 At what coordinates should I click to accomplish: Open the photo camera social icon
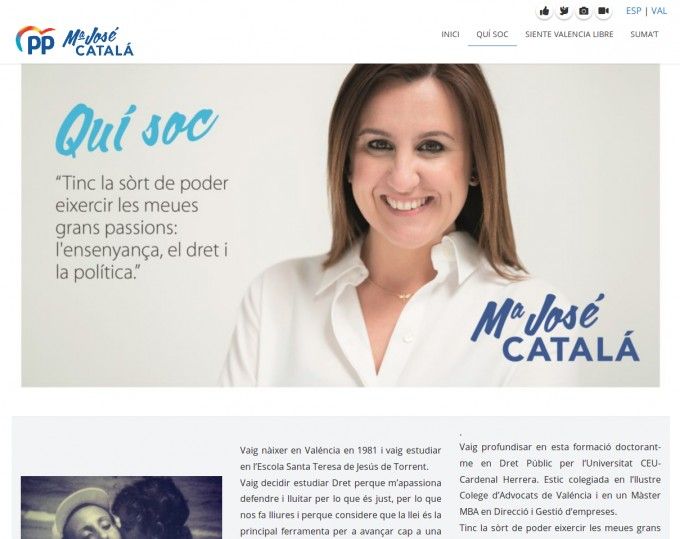point(584,11)
